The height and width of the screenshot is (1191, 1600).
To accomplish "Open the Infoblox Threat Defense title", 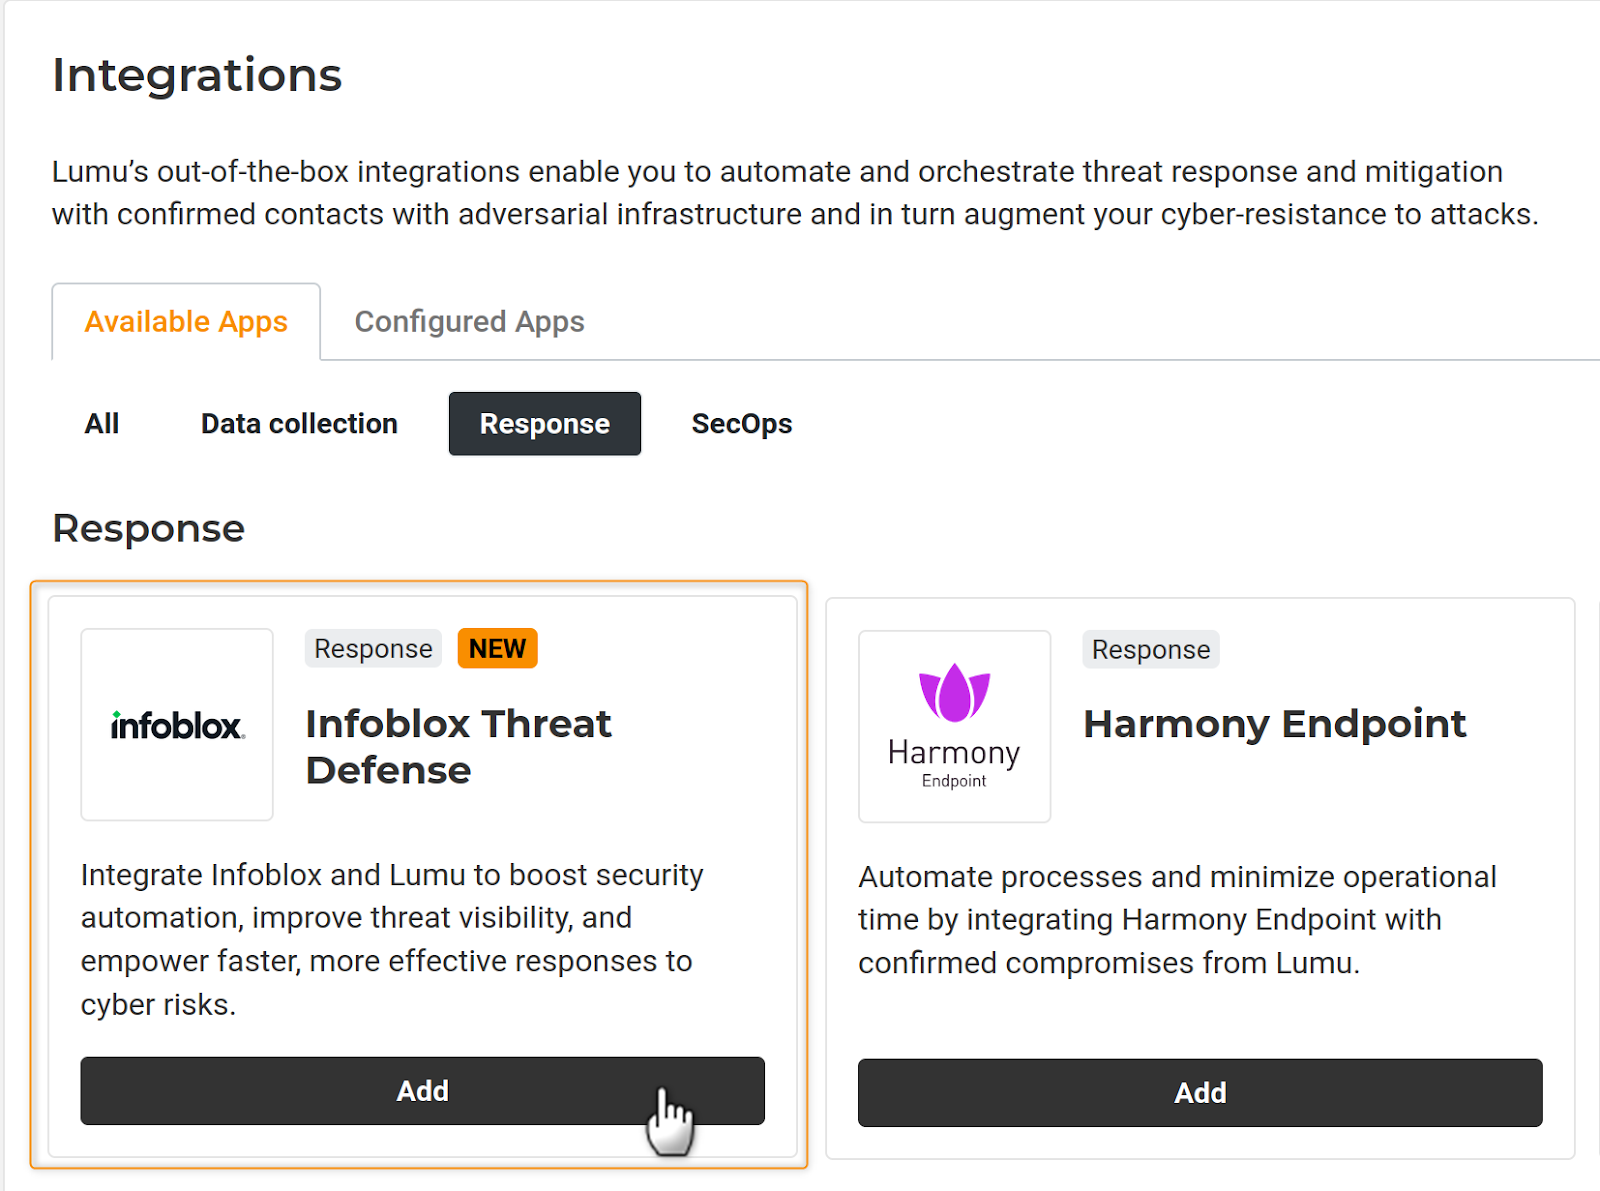I will pyautogui.click(x=458, y=747).
